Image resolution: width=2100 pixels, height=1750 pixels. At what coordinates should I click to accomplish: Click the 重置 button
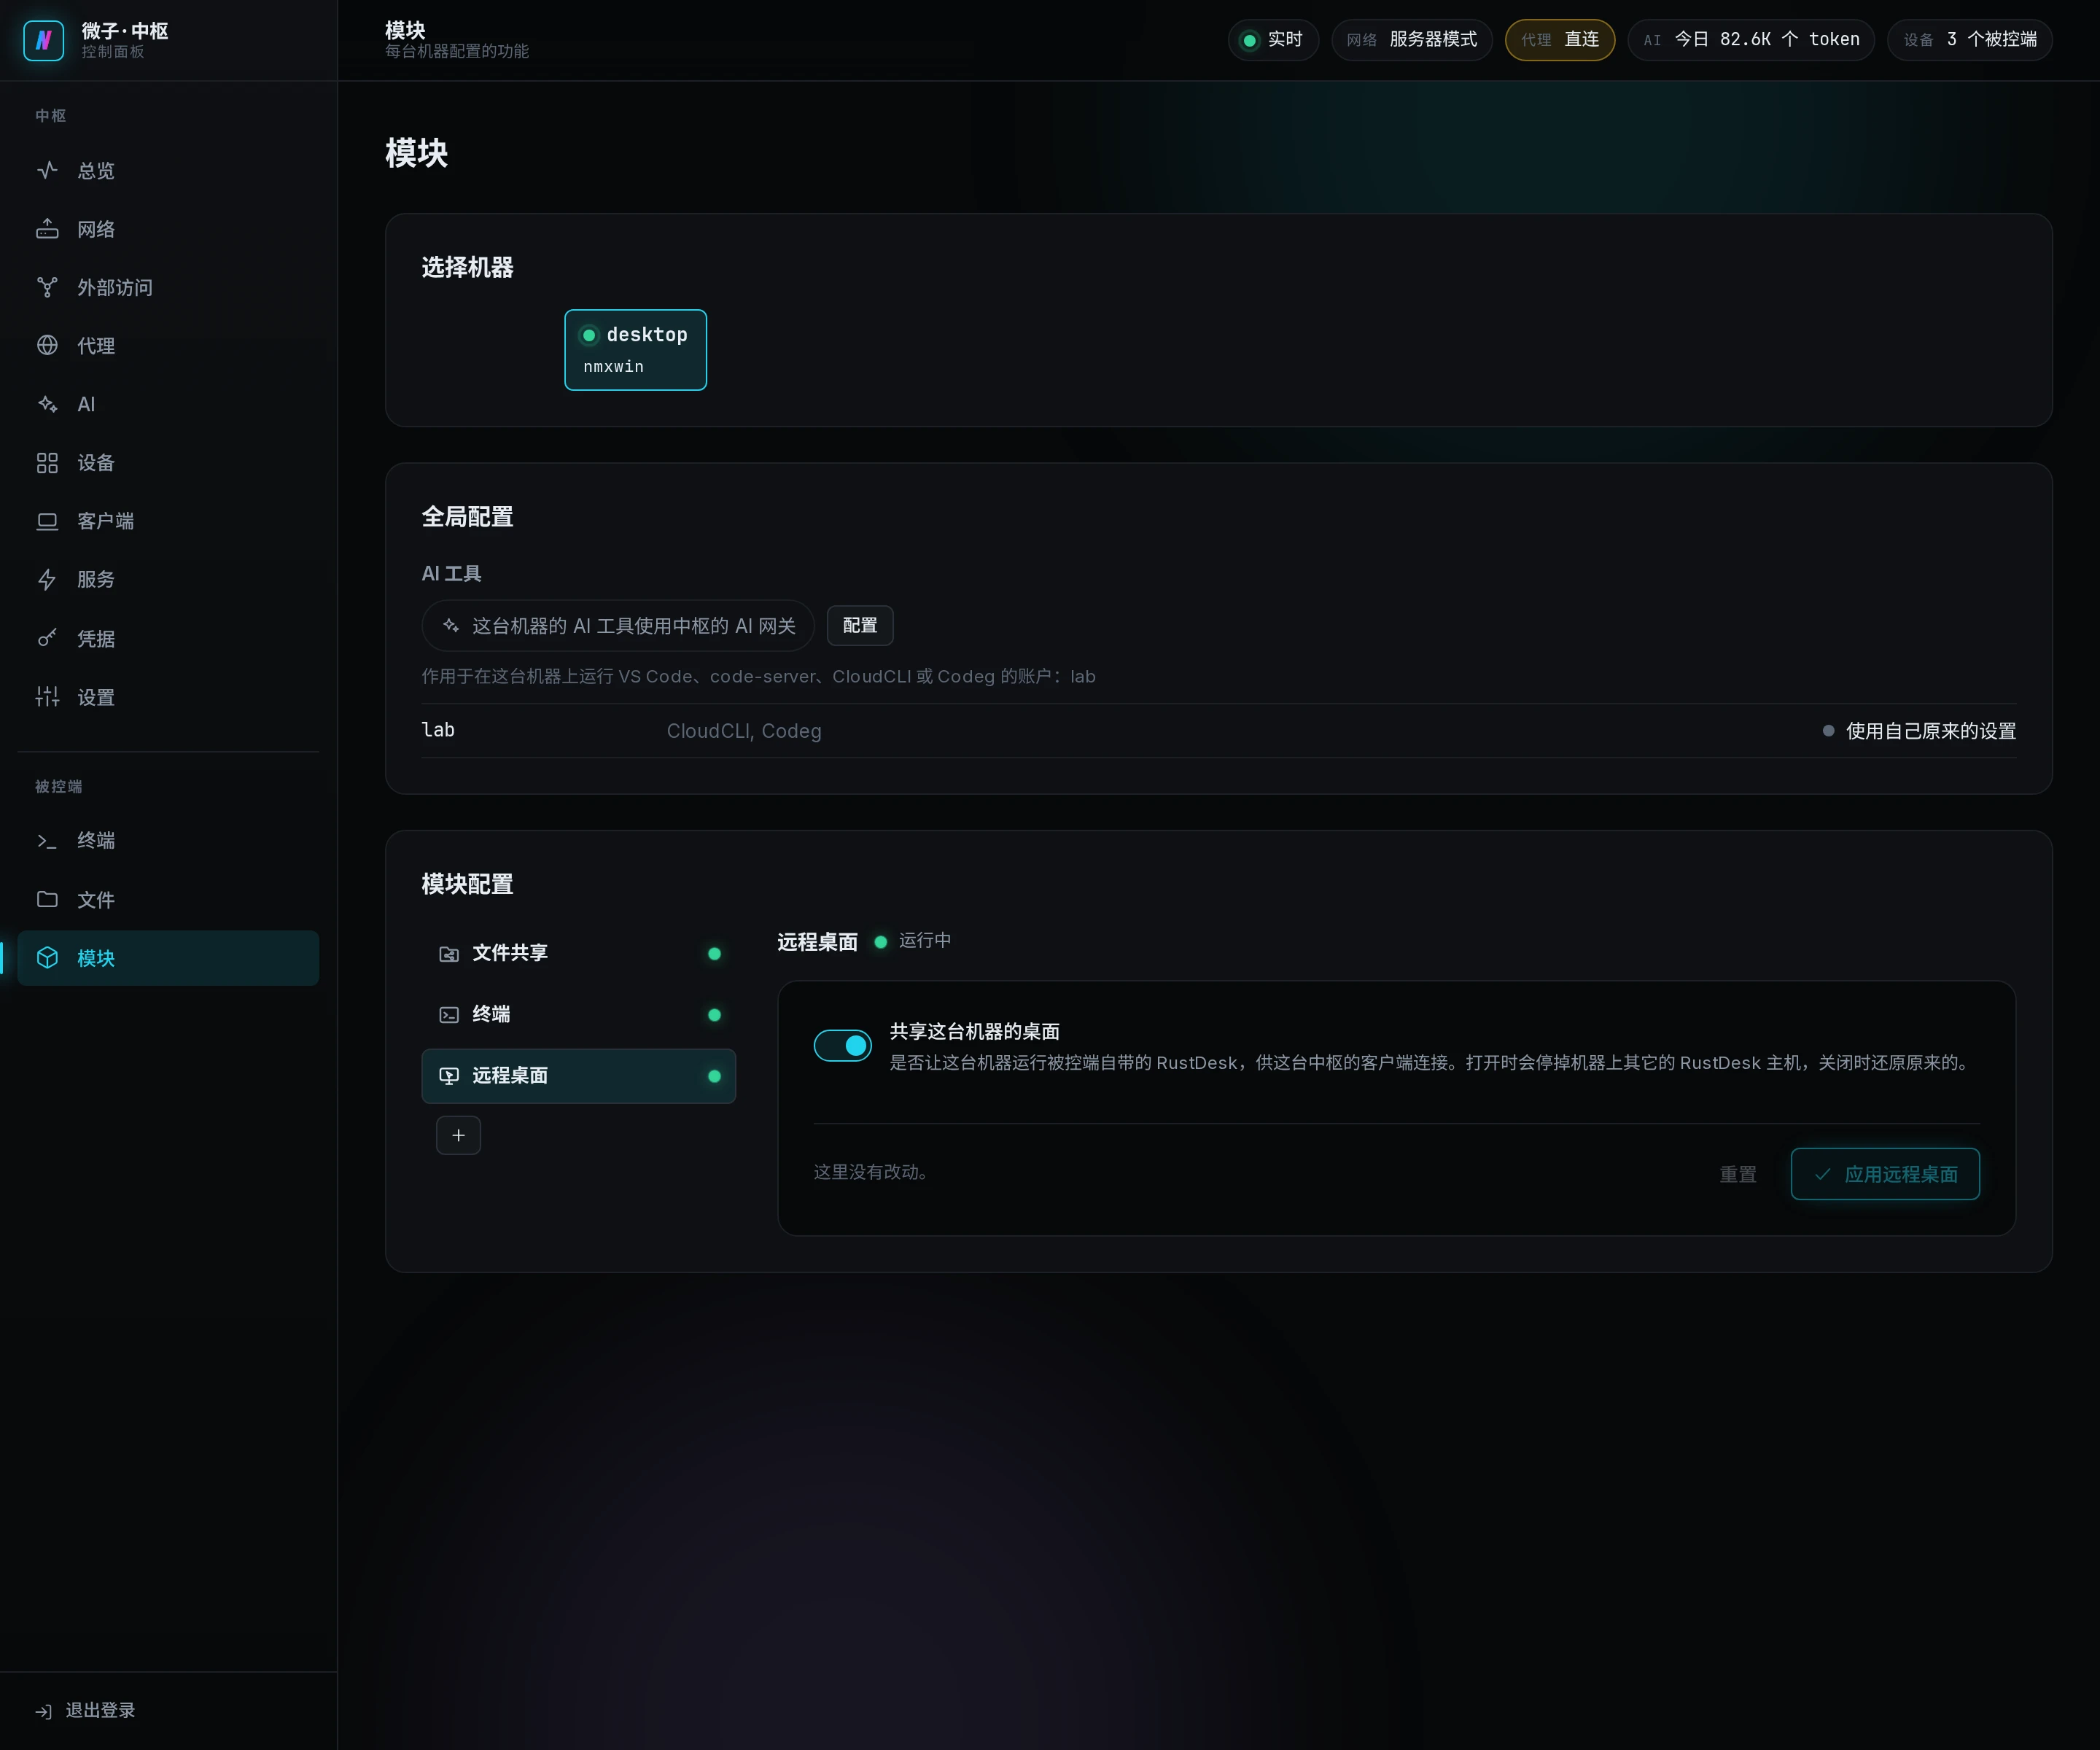coord(1737,1174)
